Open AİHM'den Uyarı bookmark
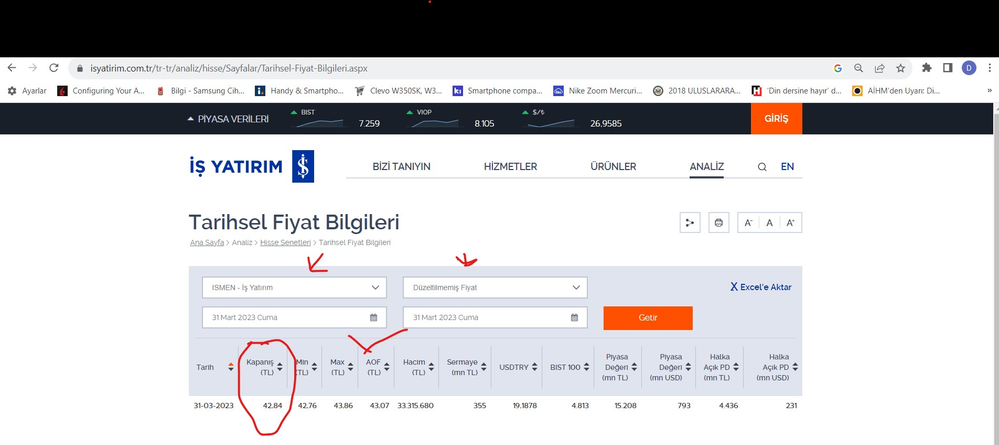999x445 pixels. click(896, 91)
